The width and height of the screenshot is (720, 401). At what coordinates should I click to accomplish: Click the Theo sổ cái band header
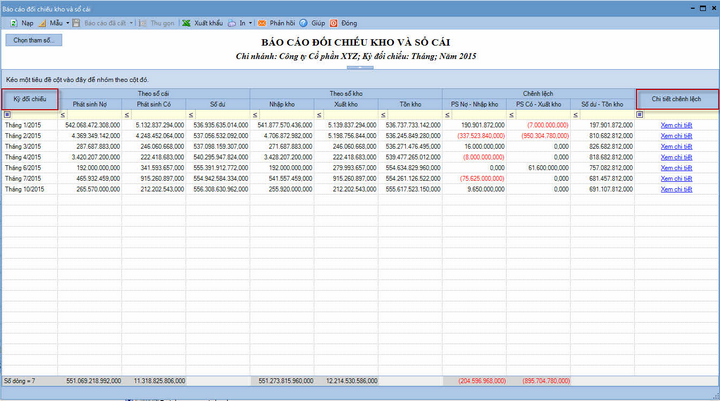pyautogui.click(x=154, y=94)
